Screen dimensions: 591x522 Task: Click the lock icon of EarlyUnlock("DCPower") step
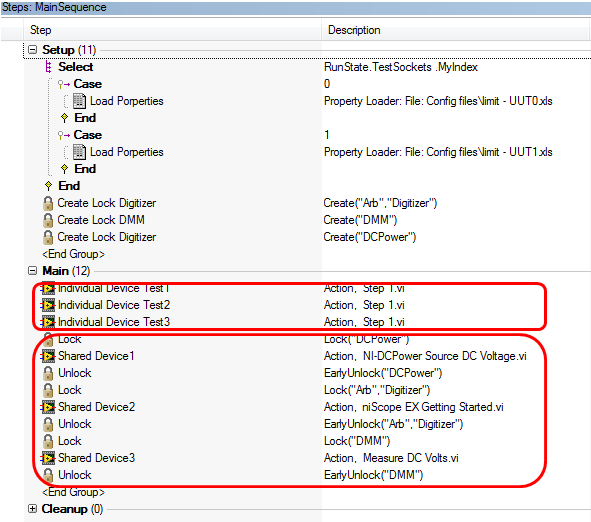tap(48, 373)
